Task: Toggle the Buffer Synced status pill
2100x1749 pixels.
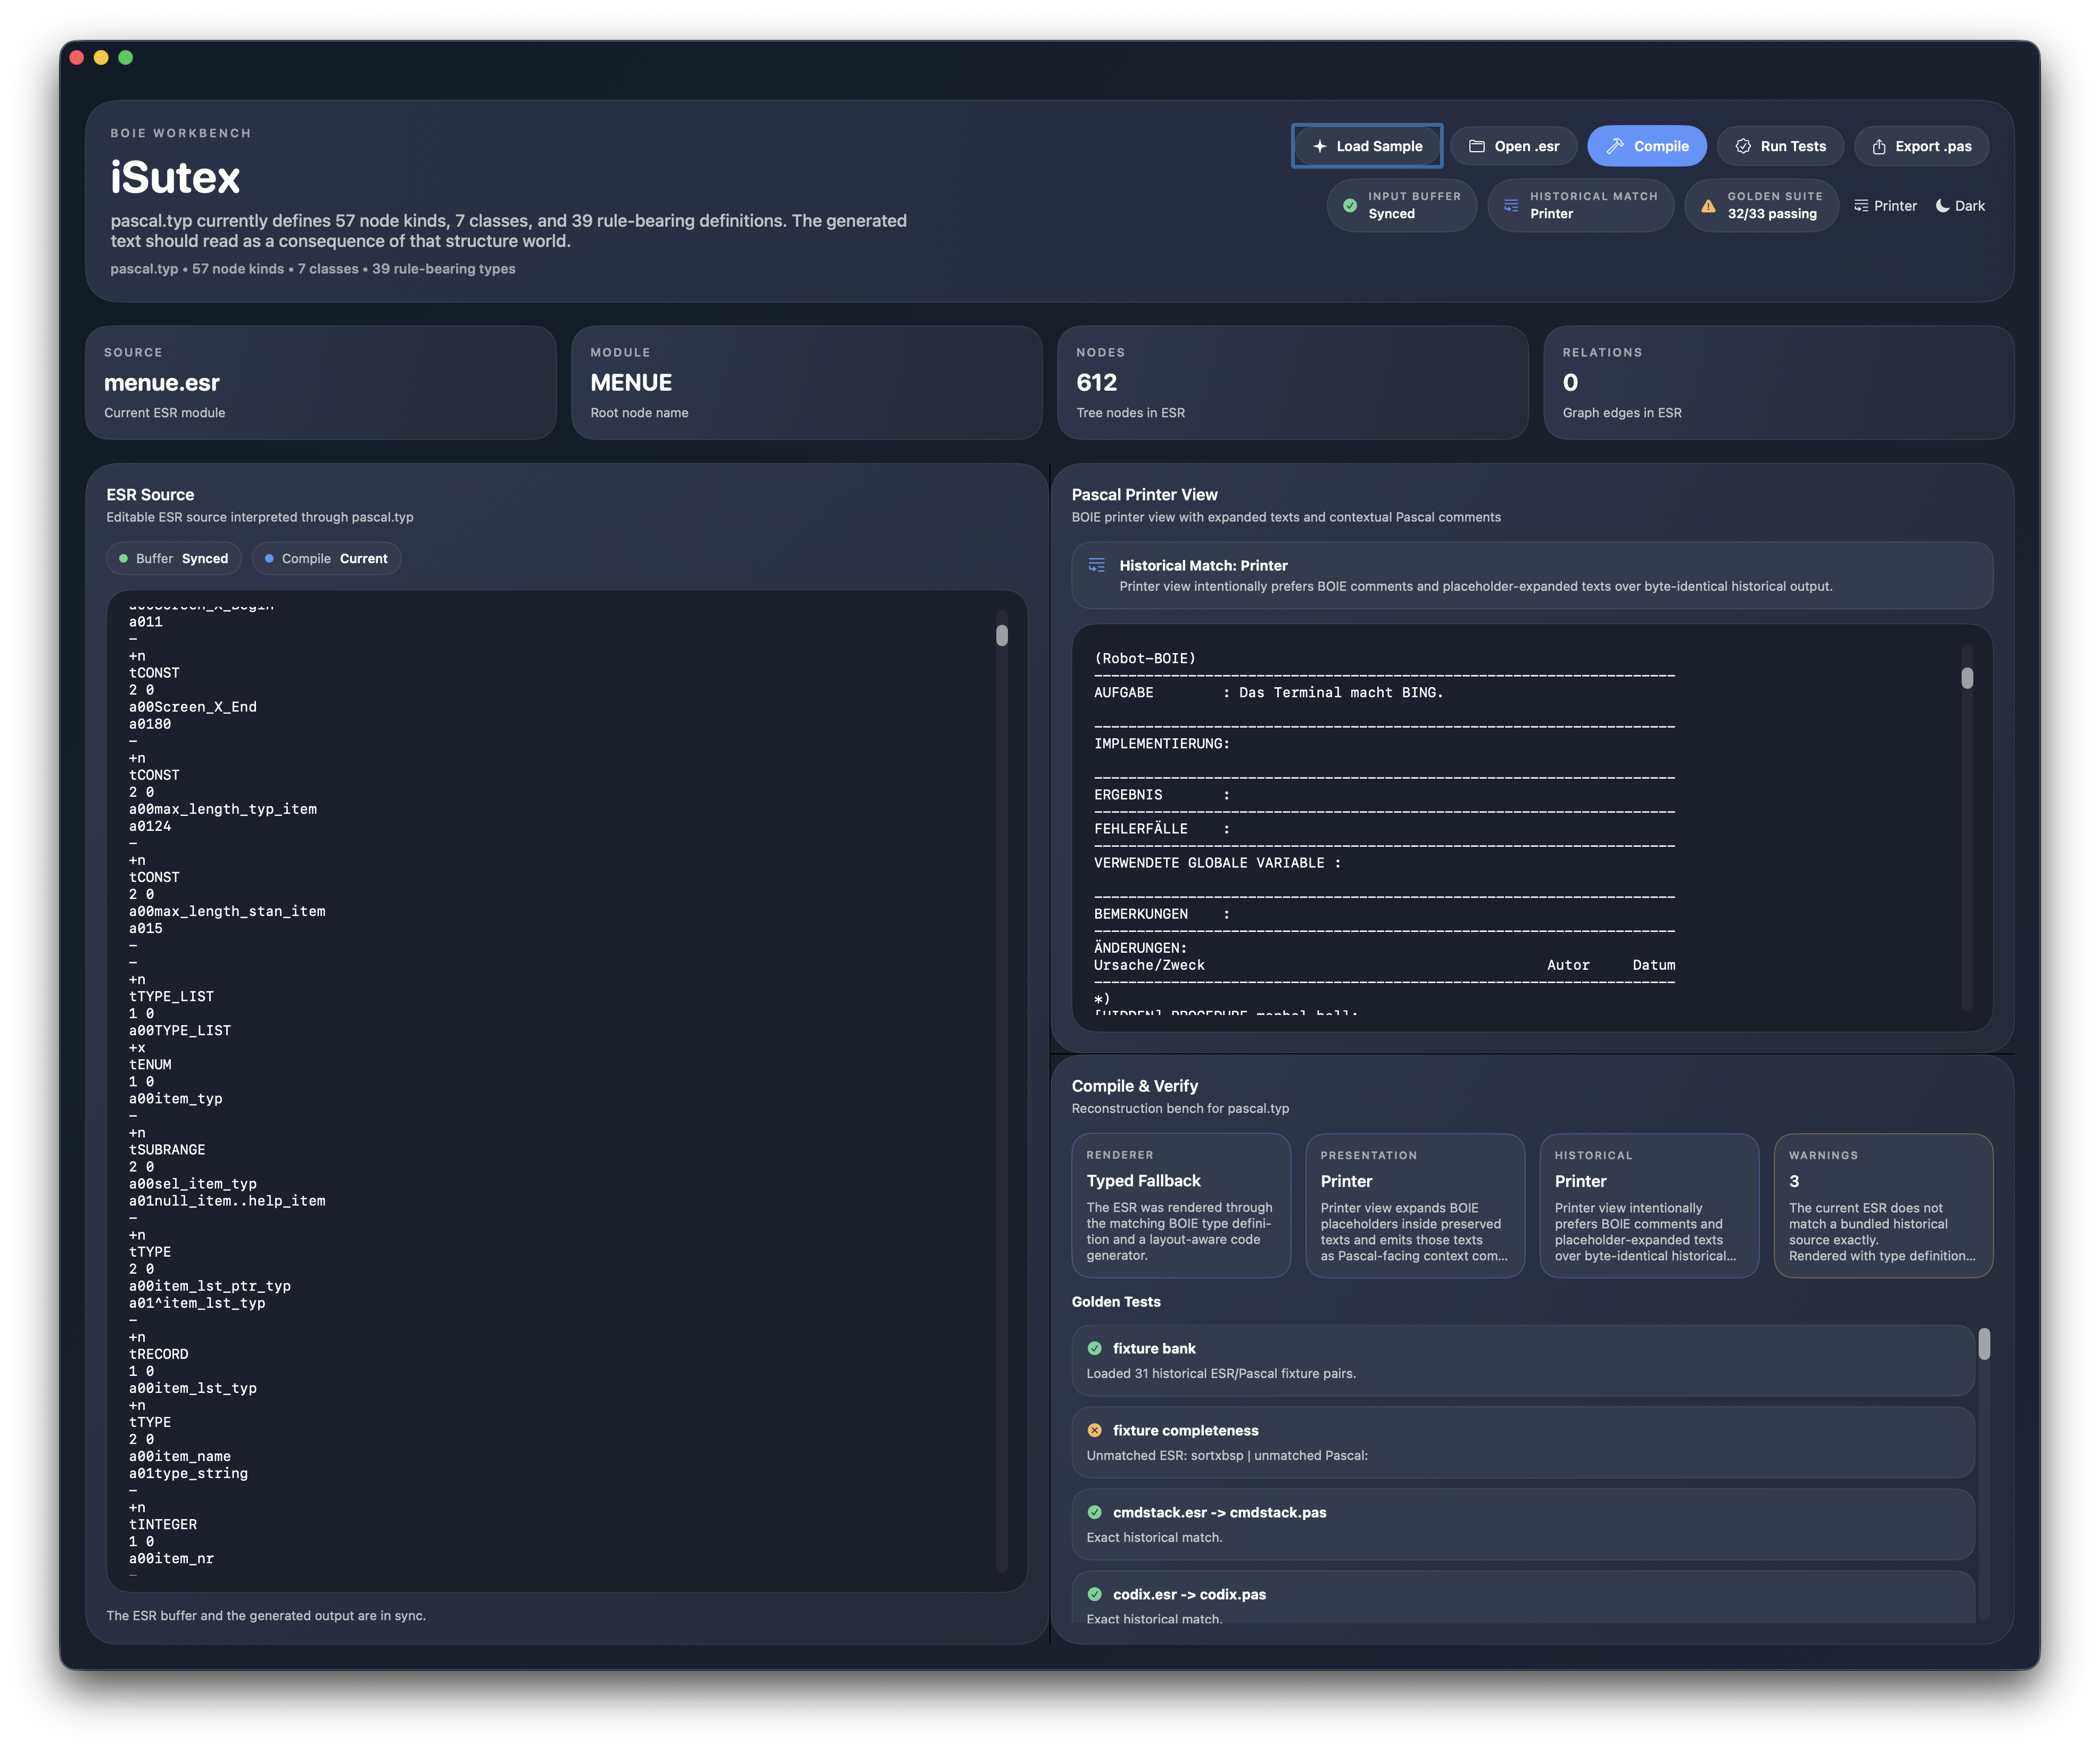Action: (x=173, y=558)
